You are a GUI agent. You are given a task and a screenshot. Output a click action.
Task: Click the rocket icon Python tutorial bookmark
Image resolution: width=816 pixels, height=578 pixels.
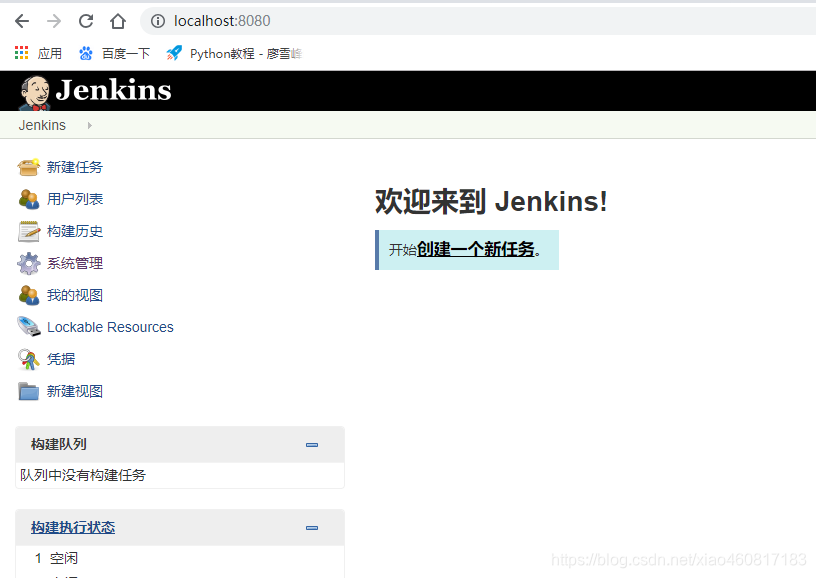174,53
